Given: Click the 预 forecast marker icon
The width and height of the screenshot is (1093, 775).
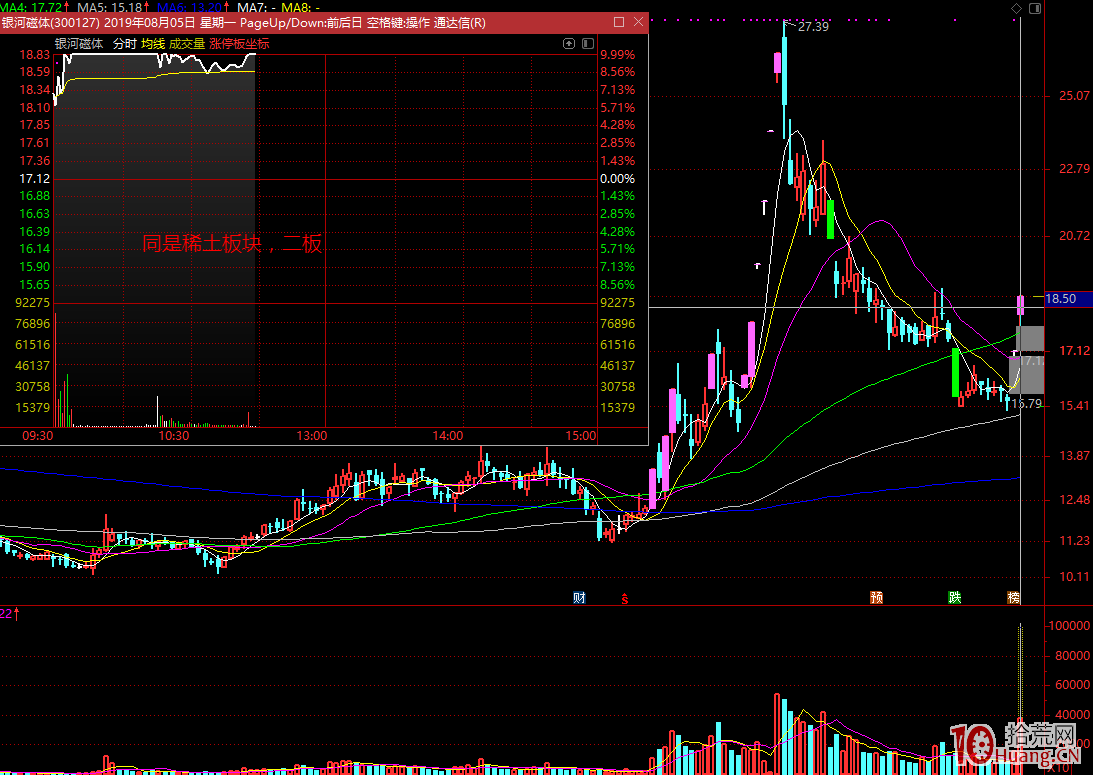Looking at the screenshot, I should coord(877,598).
